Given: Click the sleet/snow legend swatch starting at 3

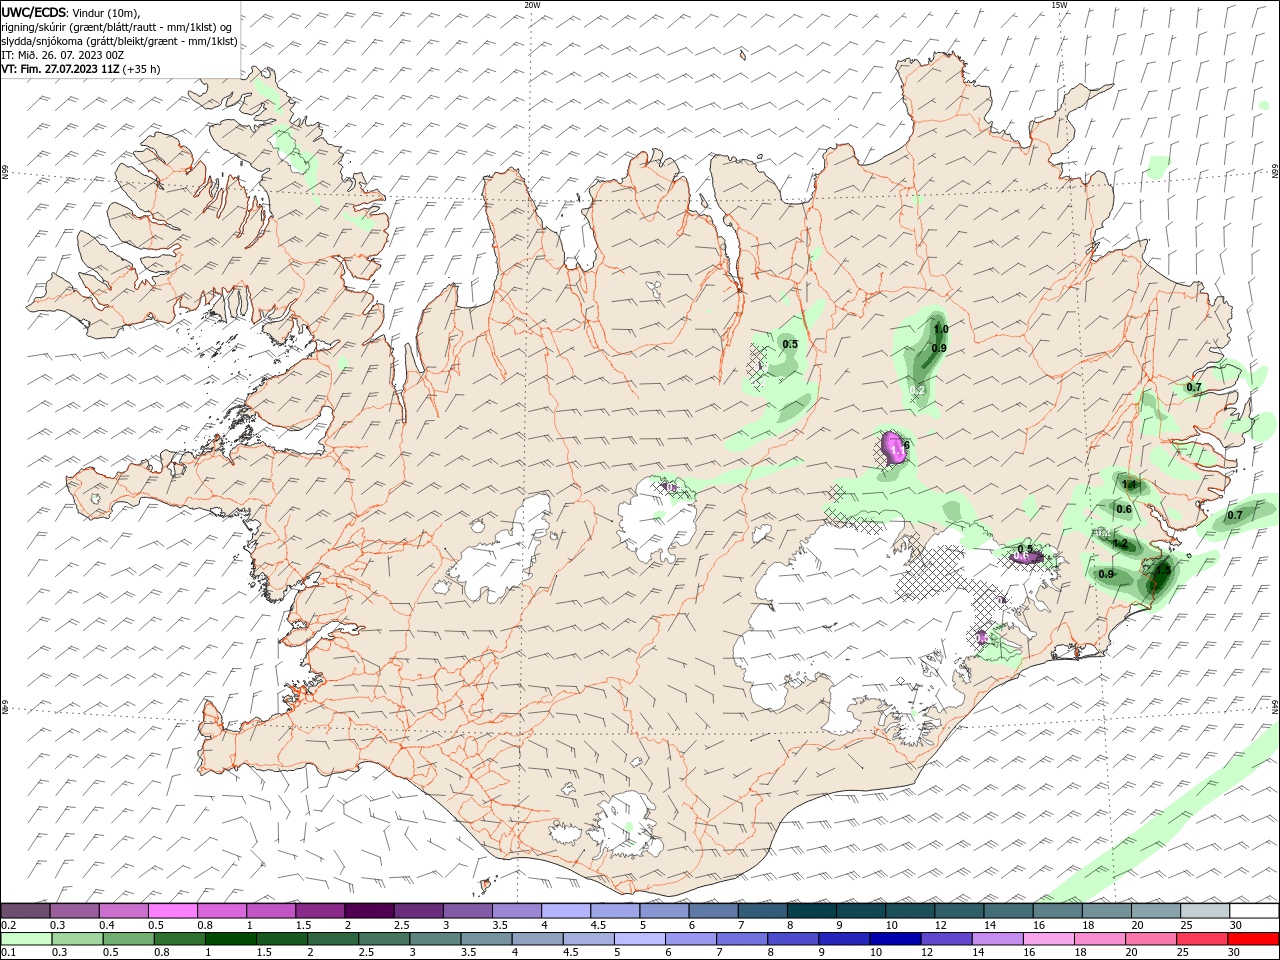Looking at the screenshot, I should [467, 911].
